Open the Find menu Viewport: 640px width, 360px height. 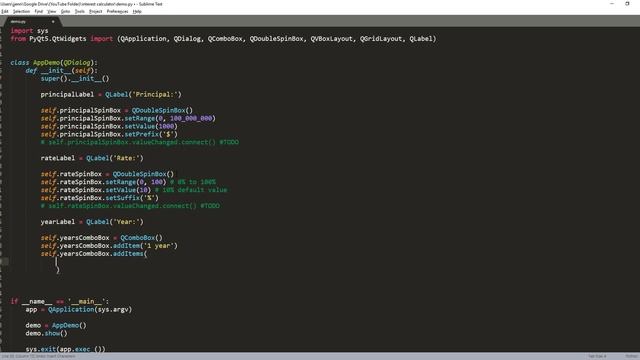(x=38, y=11)
